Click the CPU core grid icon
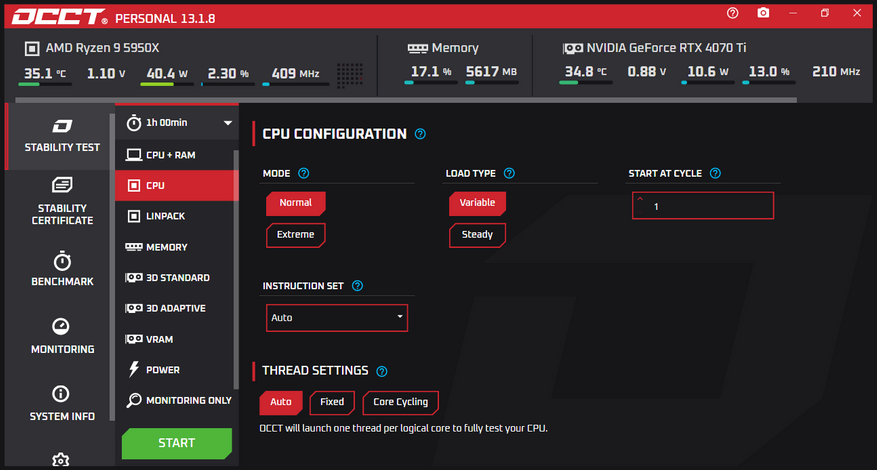 [350, 74]
